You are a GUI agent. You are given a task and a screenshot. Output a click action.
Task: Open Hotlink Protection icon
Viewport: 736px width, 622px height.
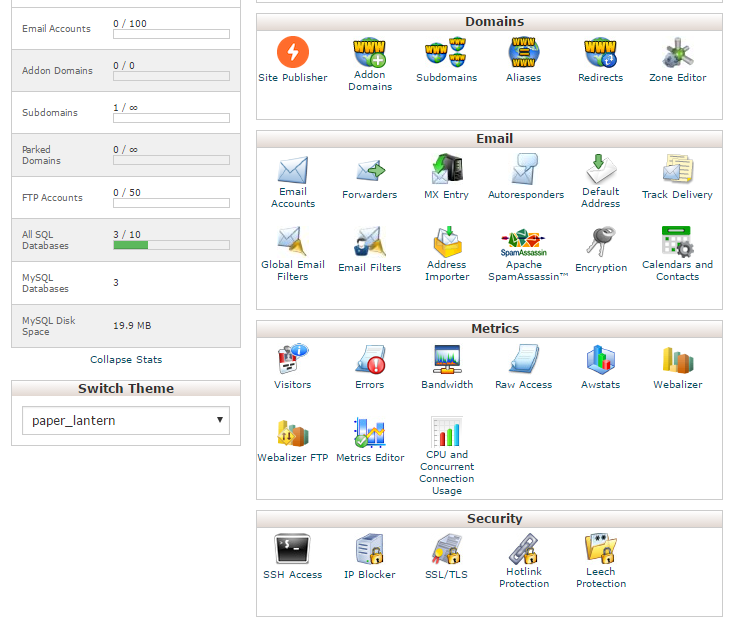coord(524,550)
